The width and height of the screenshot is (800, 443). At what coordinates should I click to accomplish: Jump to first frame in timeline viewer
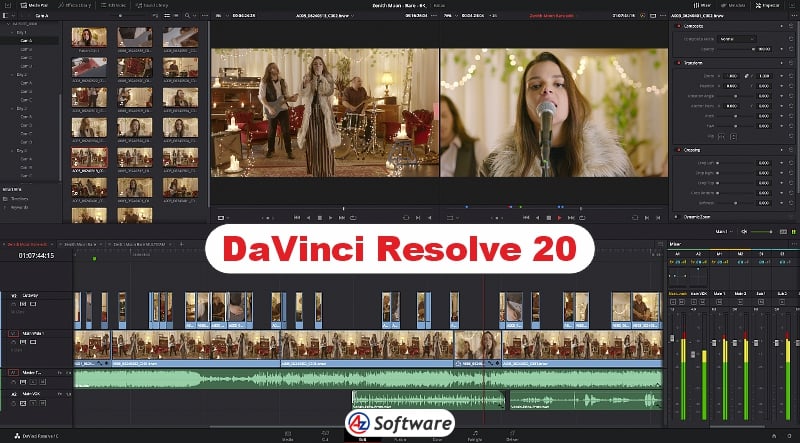526,218
